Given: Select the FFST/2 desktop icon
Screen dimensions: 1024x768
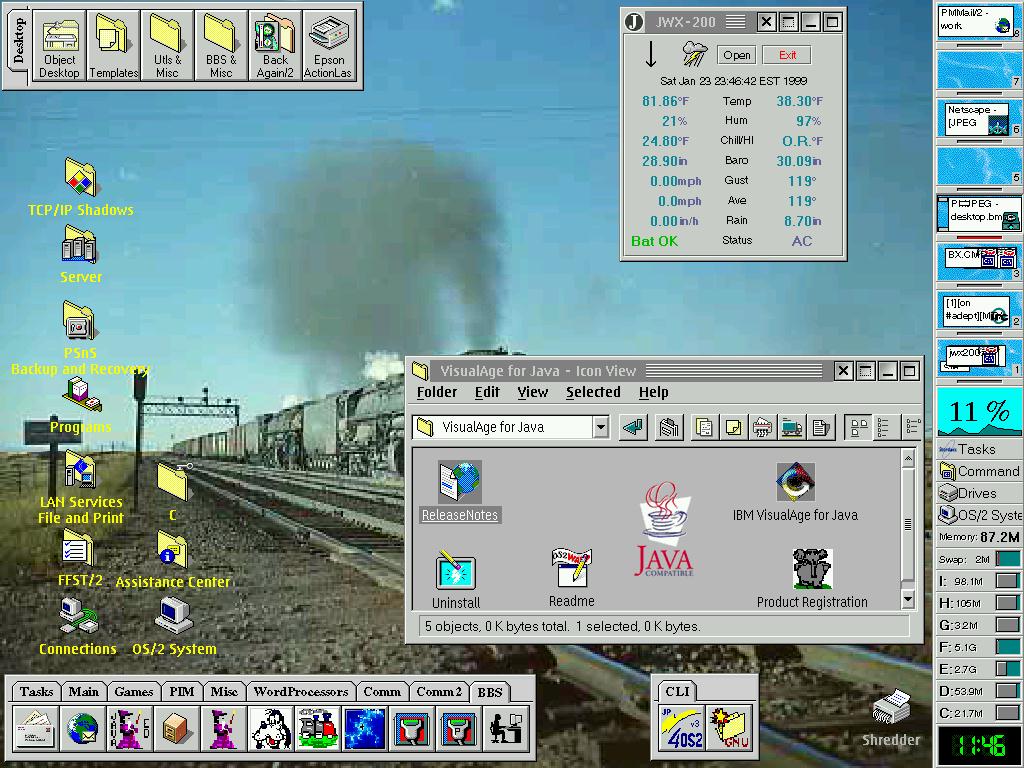Looking at the screenshot, I should point(80,557).
